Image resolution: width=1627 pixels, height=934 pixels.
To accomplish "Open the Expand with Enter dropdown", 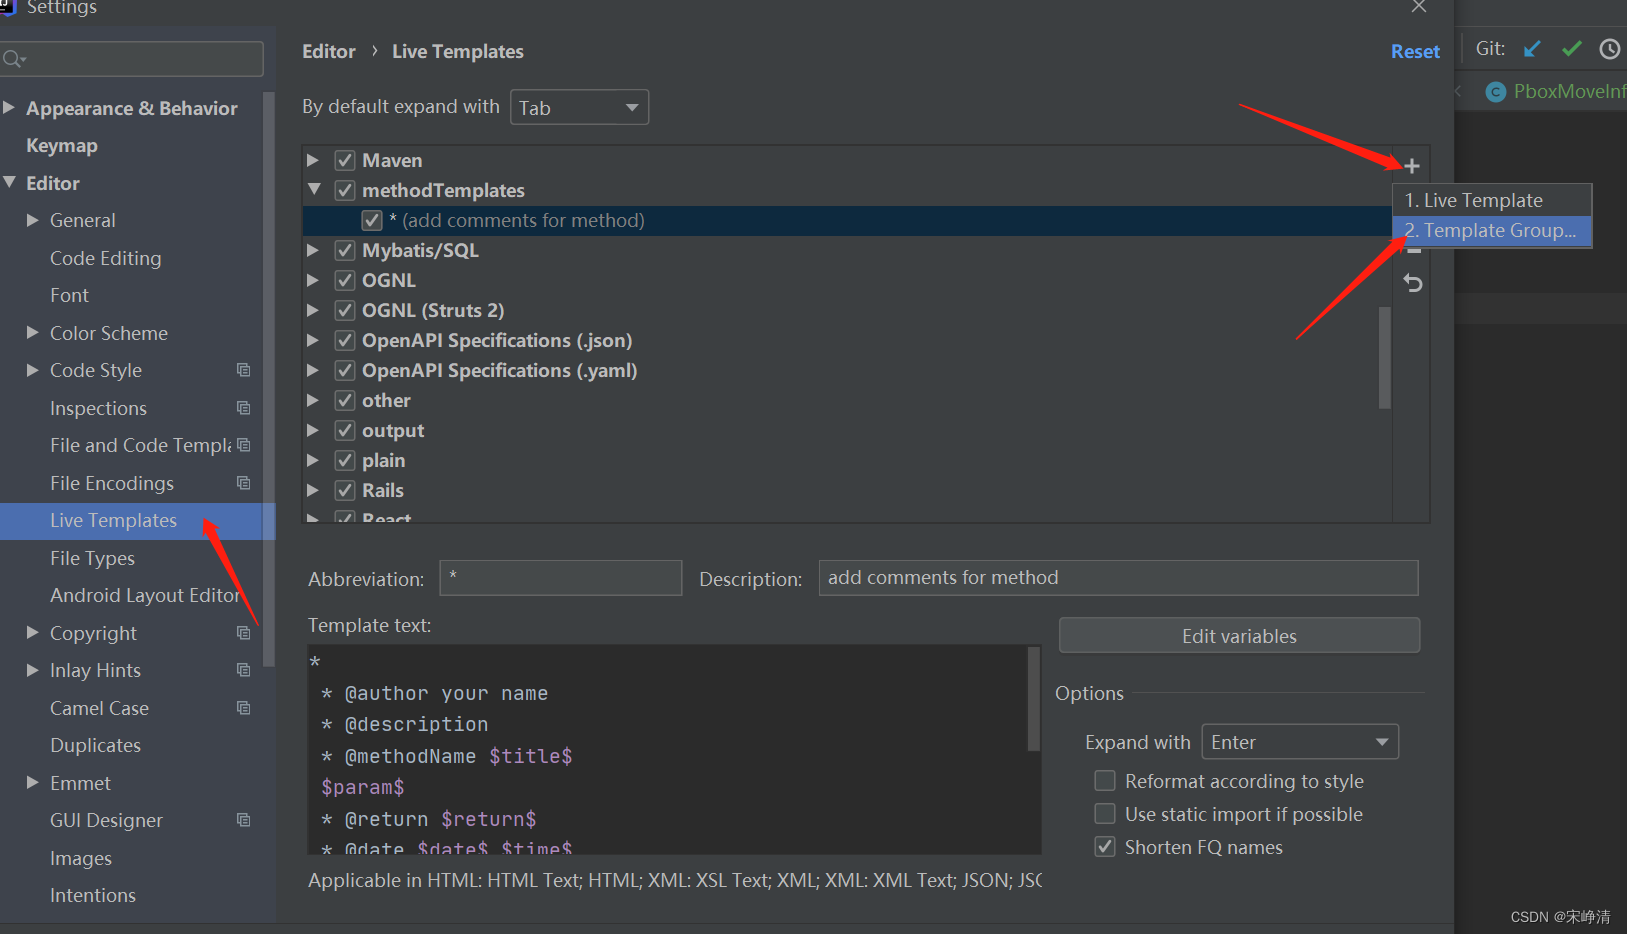I will tap(1299, 742).
